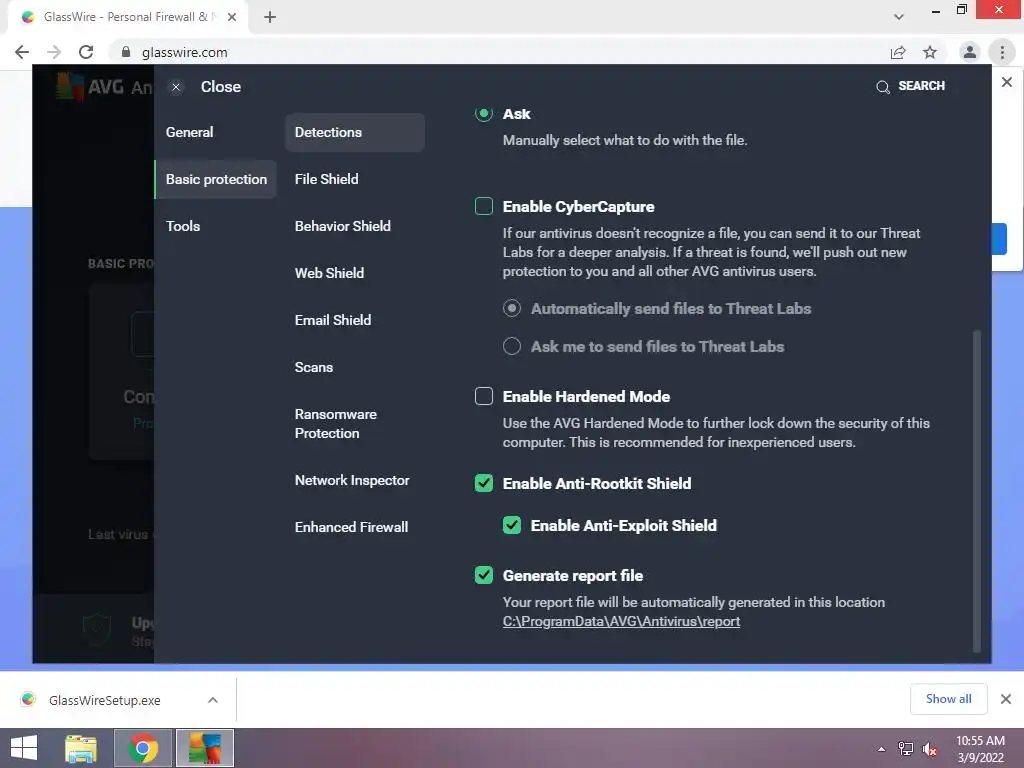
Task: Click the Close label in AVG settings
Action: pyautogui.click(x=221, y=87)
